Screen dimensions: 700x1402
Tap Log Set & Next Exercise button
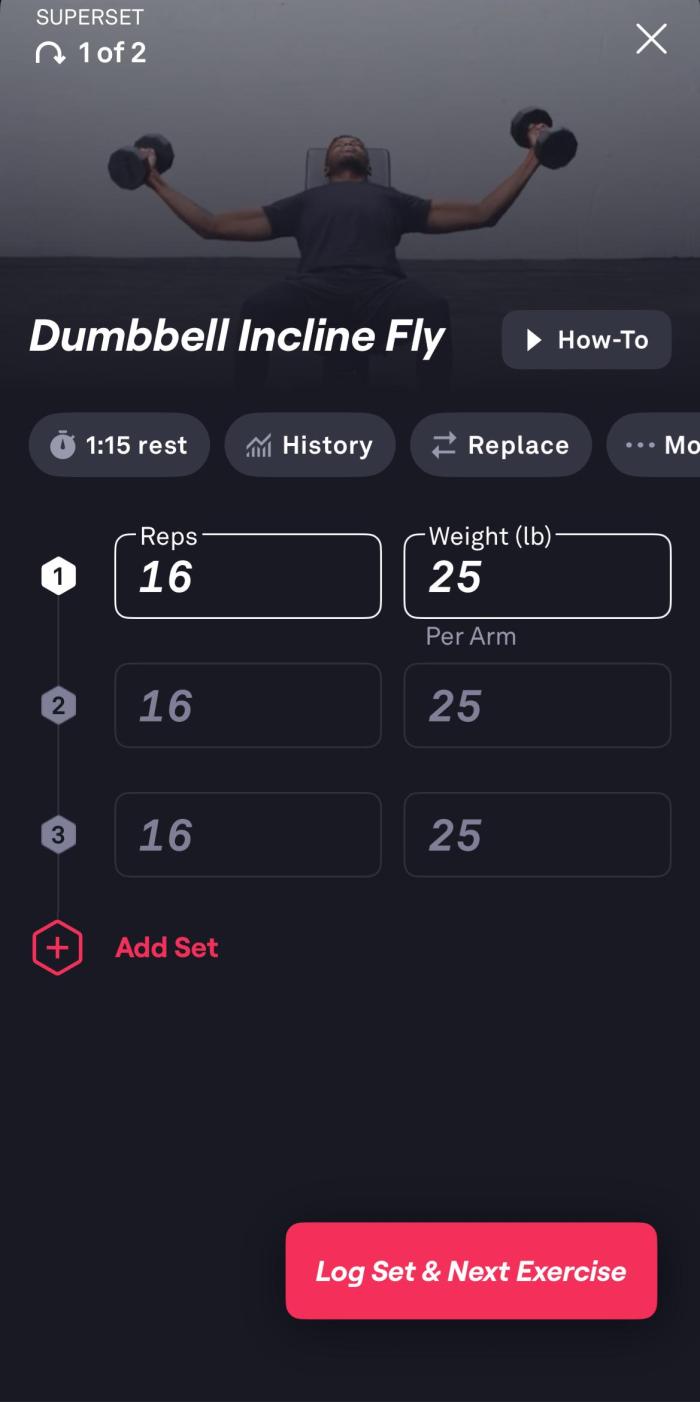click(x=471, y=1270)
